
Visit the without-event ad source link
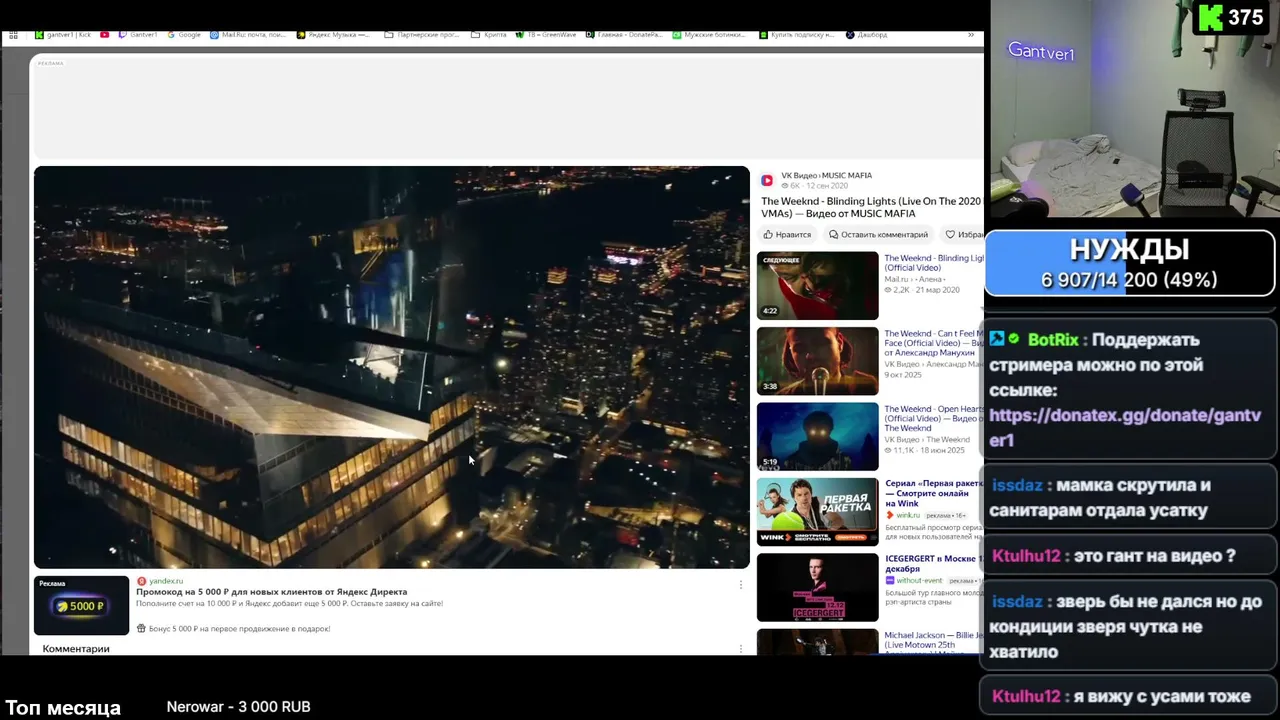coord(919,580)
